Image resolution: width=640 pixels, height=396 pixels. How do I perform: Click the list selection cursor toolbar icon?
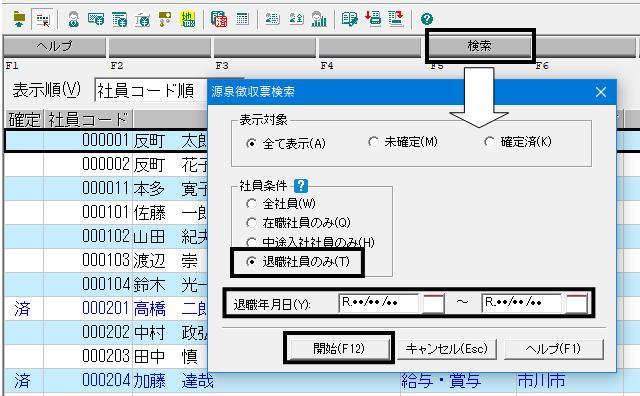pos(42,19)
